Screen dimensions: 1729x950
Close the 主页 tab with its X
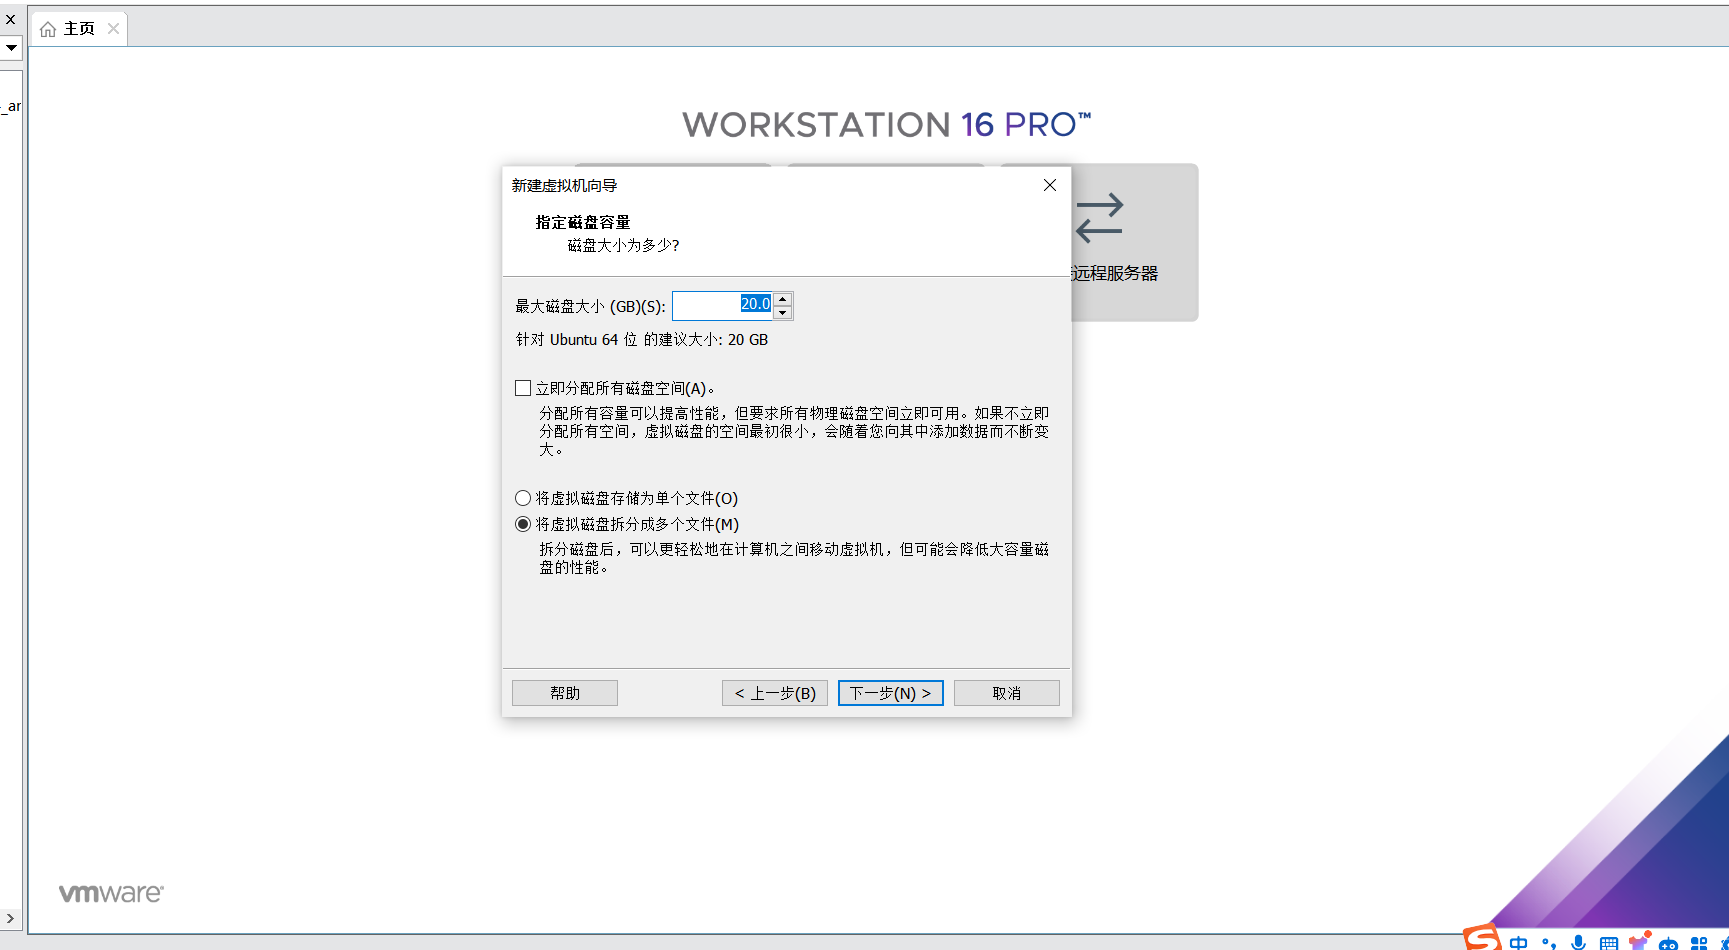[x=113, y=28]
